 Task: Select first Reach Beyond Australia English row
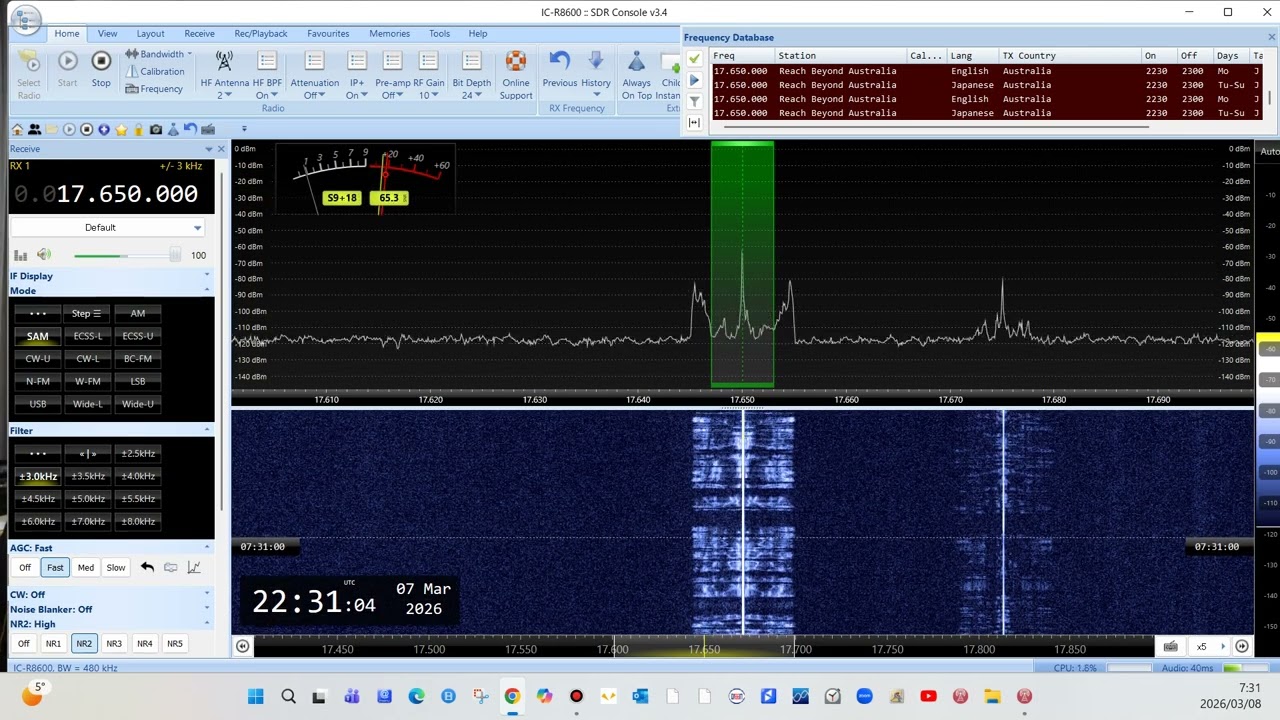(x=986, y=71)
